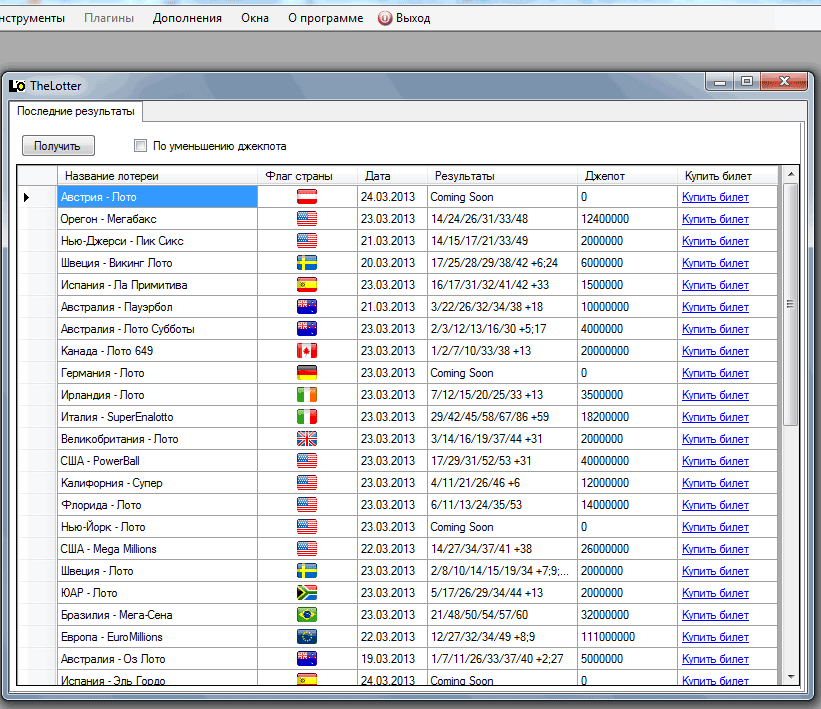821x709 pixels.
Task: Click the UK flag in the Великобритания - Лото row
Action: click(x=307, y=439)
